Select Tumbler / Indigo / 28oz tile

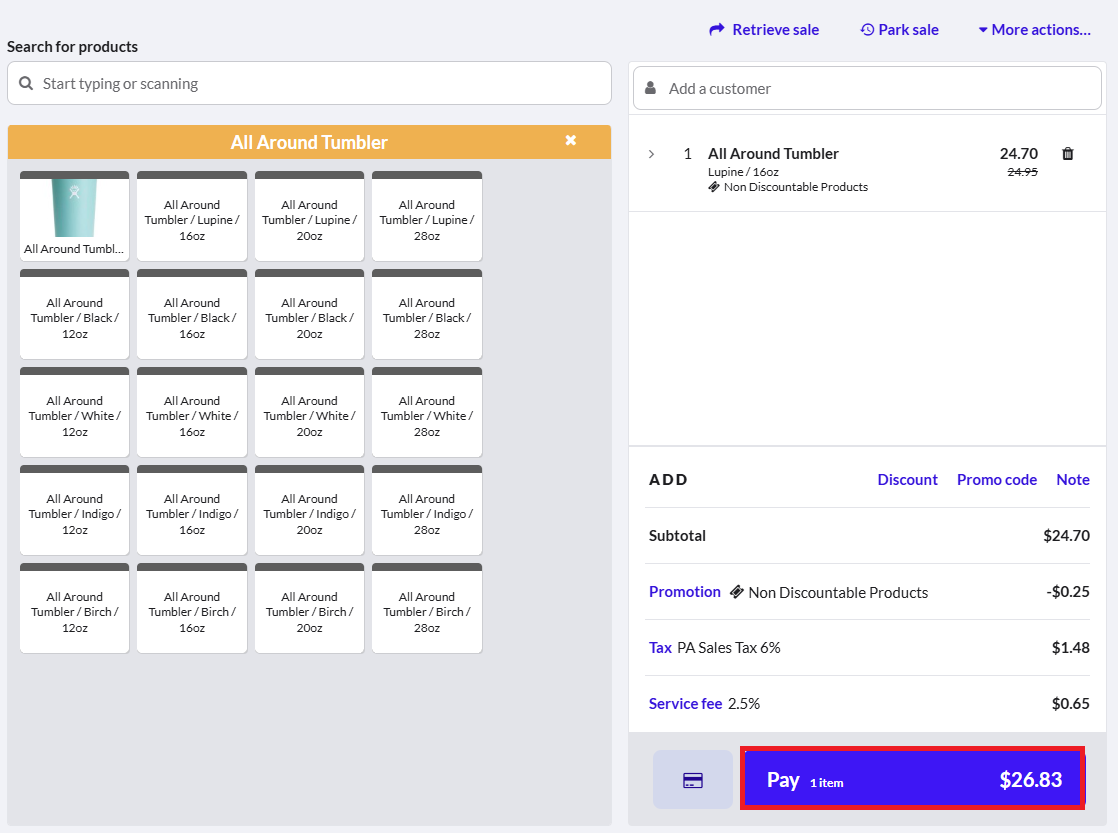[426, 510]
